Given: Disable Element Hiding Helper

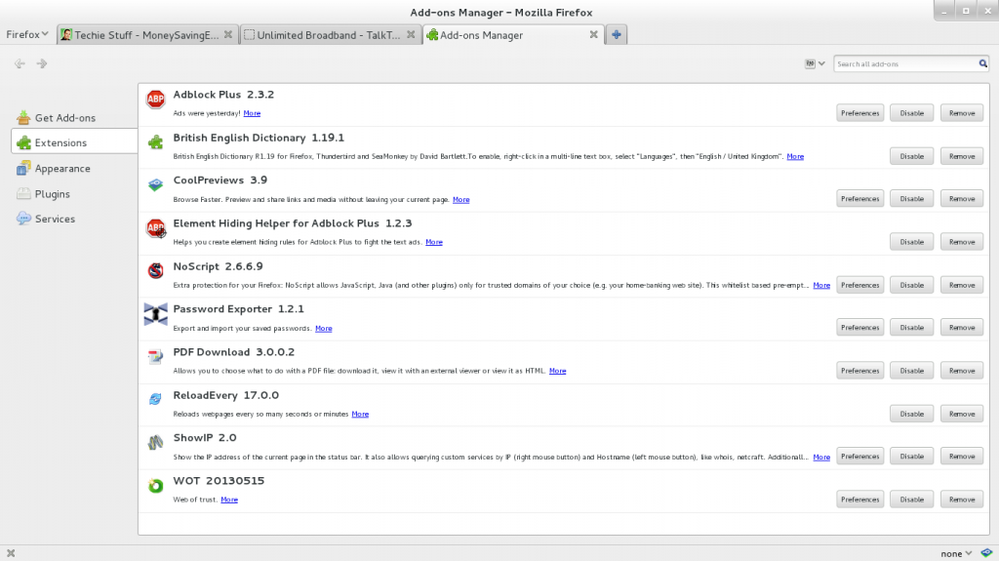Looking at the screenshot, I should click(x=911, y=242).
